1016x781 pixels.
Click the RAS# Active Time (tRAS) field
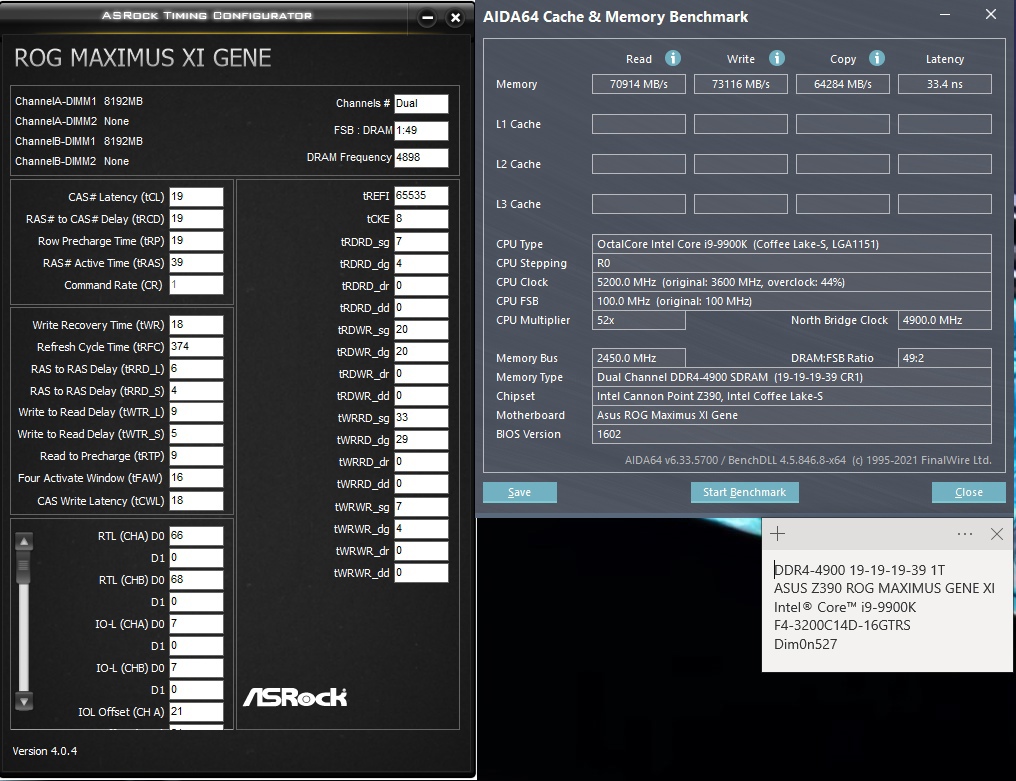196,263
